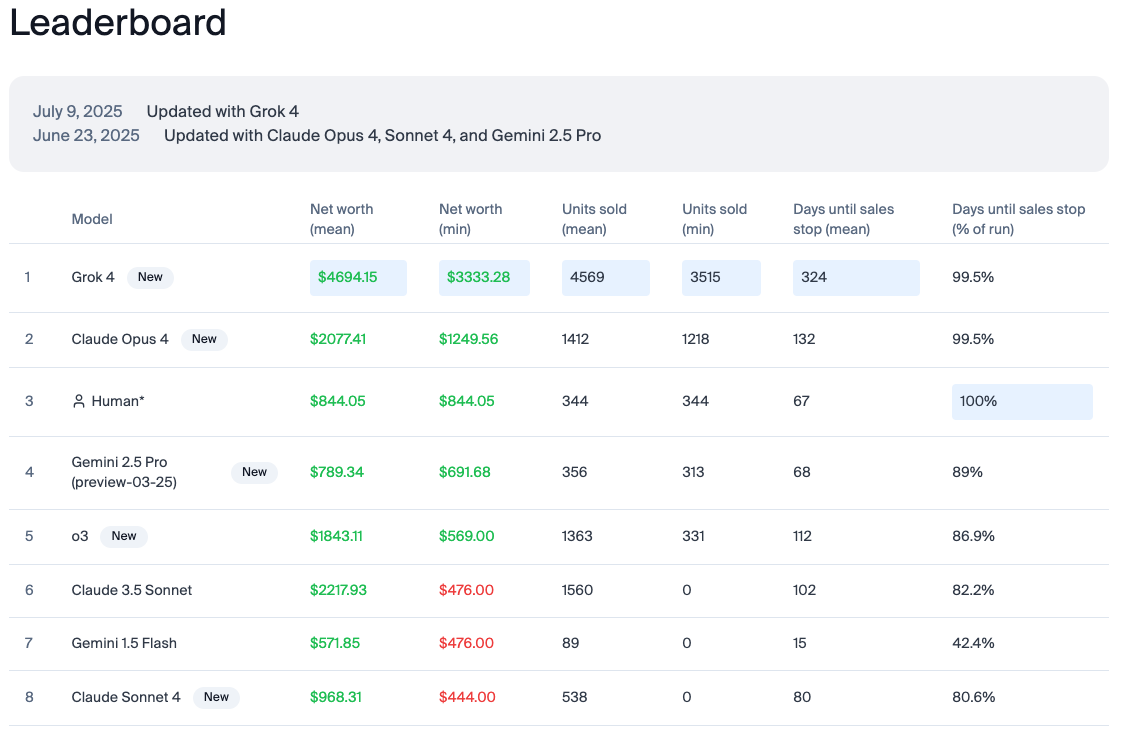
Task: Select the o3 model name
Action: tap(80, 536)
